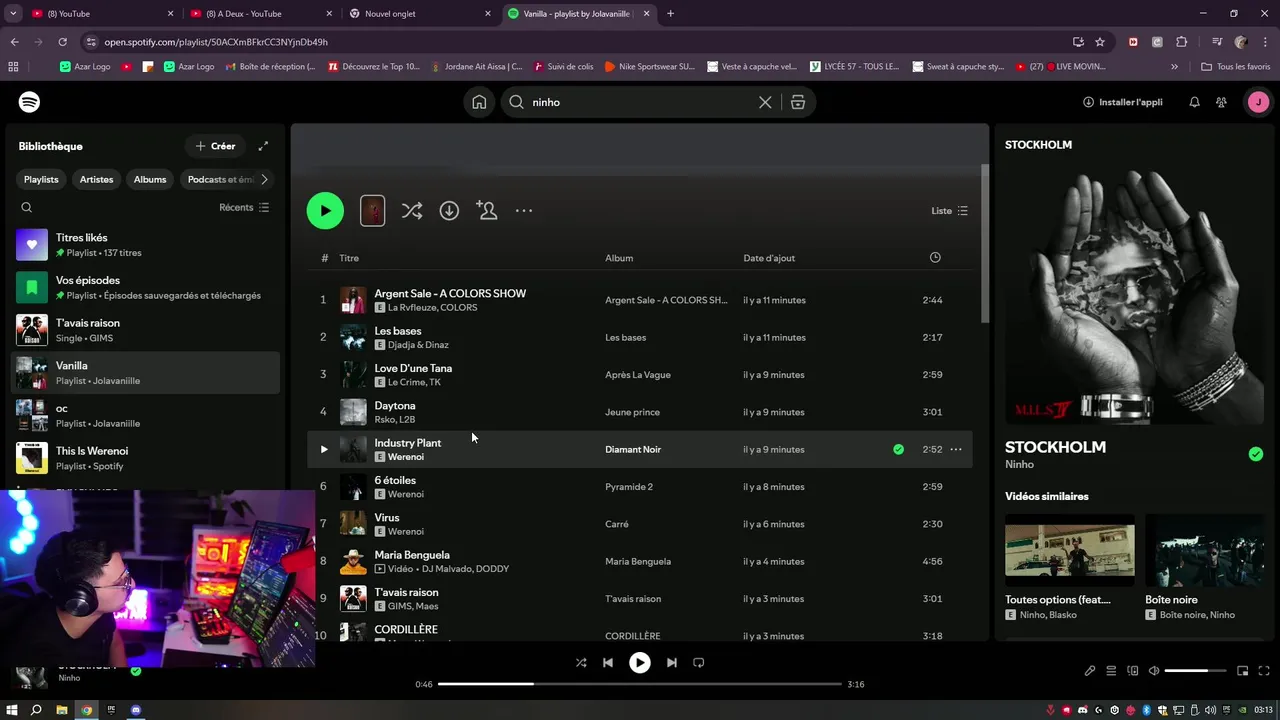Open Djadja & Dinaz artist link

pyautogui.click(x=418, y=345)
